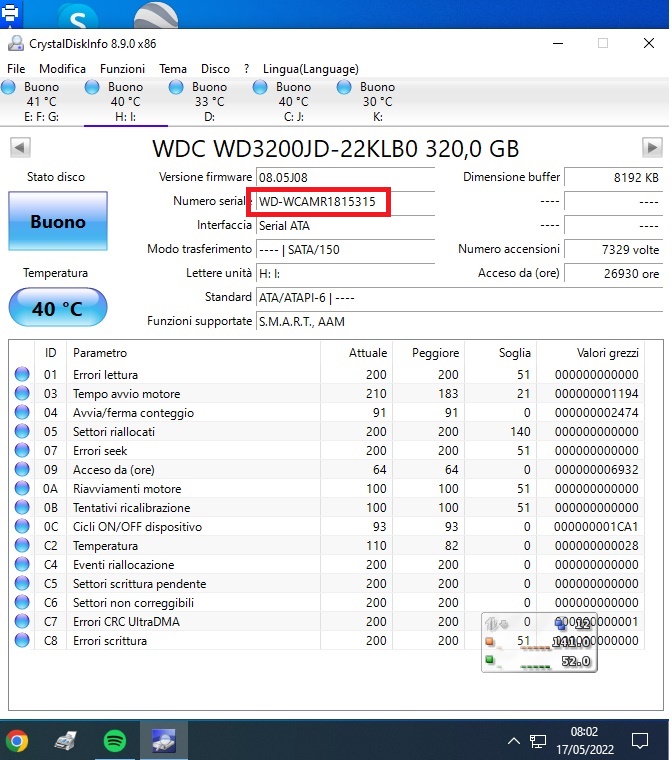Click the Standard field ATA/ATAPI-6
Viewport: 672px width, 760px height.
[x=459, y=298]
